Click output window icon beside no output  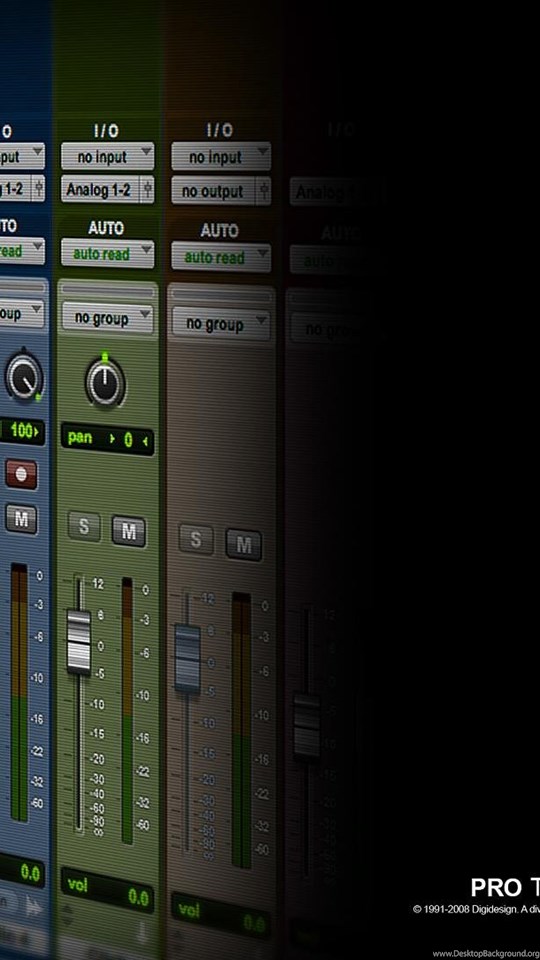[264, 191]
